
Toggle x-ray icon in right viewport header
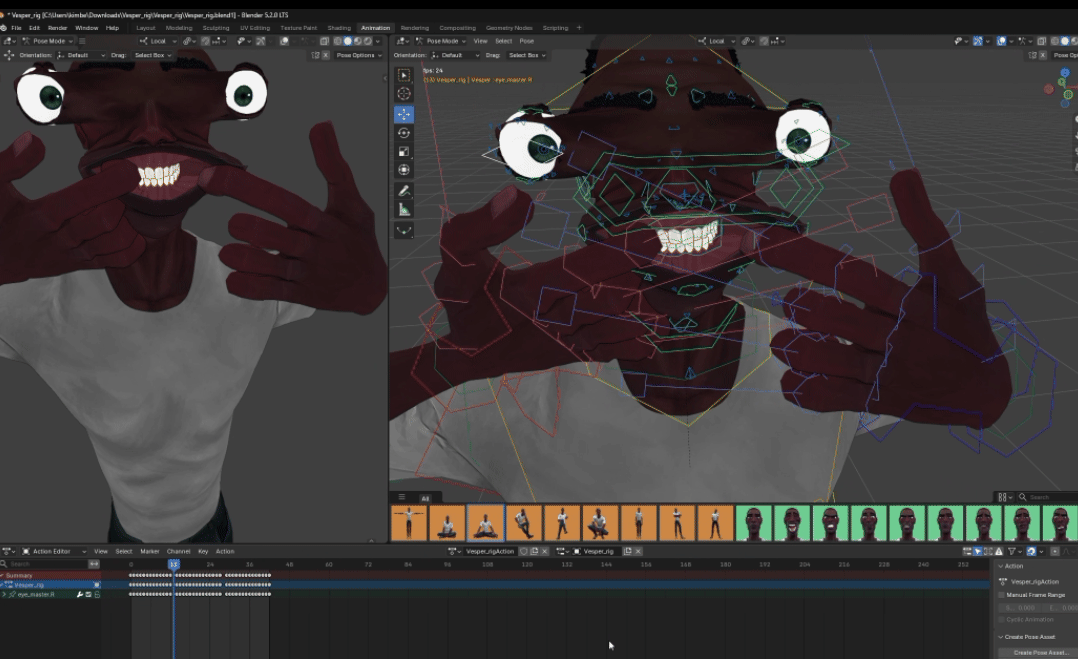pyautogui.click(x=1041, y=41)
